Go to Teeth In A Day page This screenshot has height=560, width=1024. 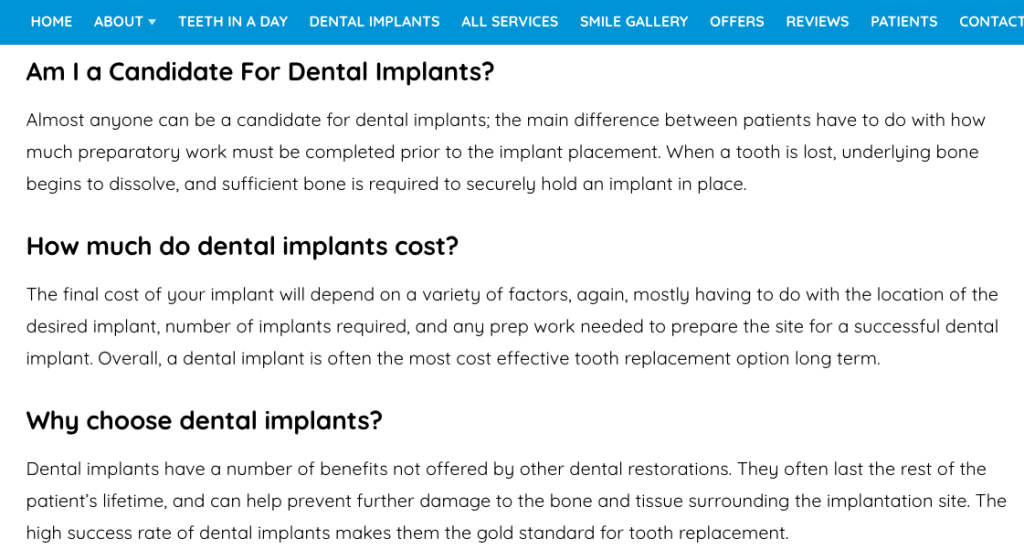click(x=233, y=22)
